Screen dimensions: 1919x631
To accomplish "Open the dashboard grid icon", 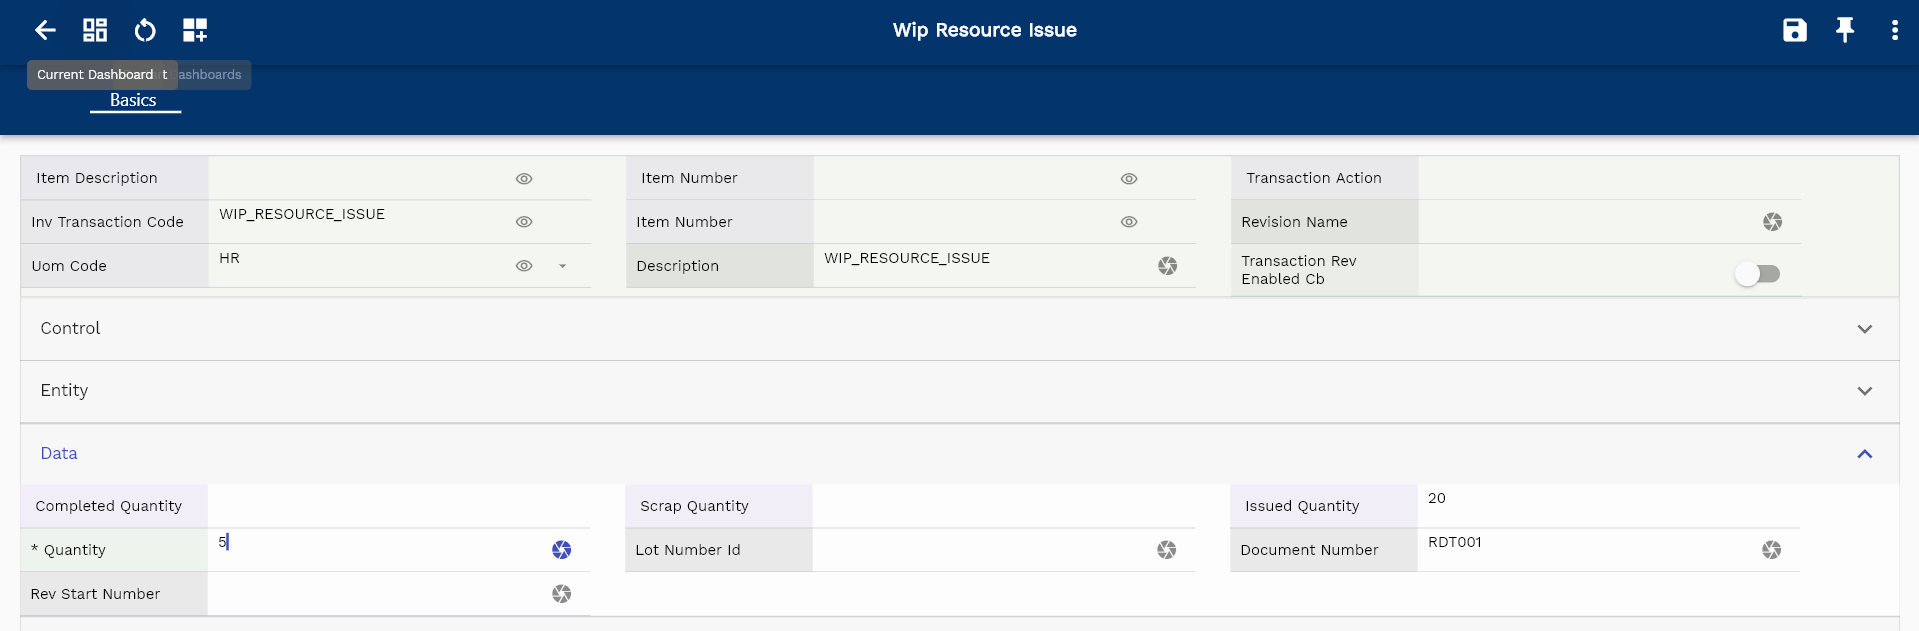I will point(95,30).
